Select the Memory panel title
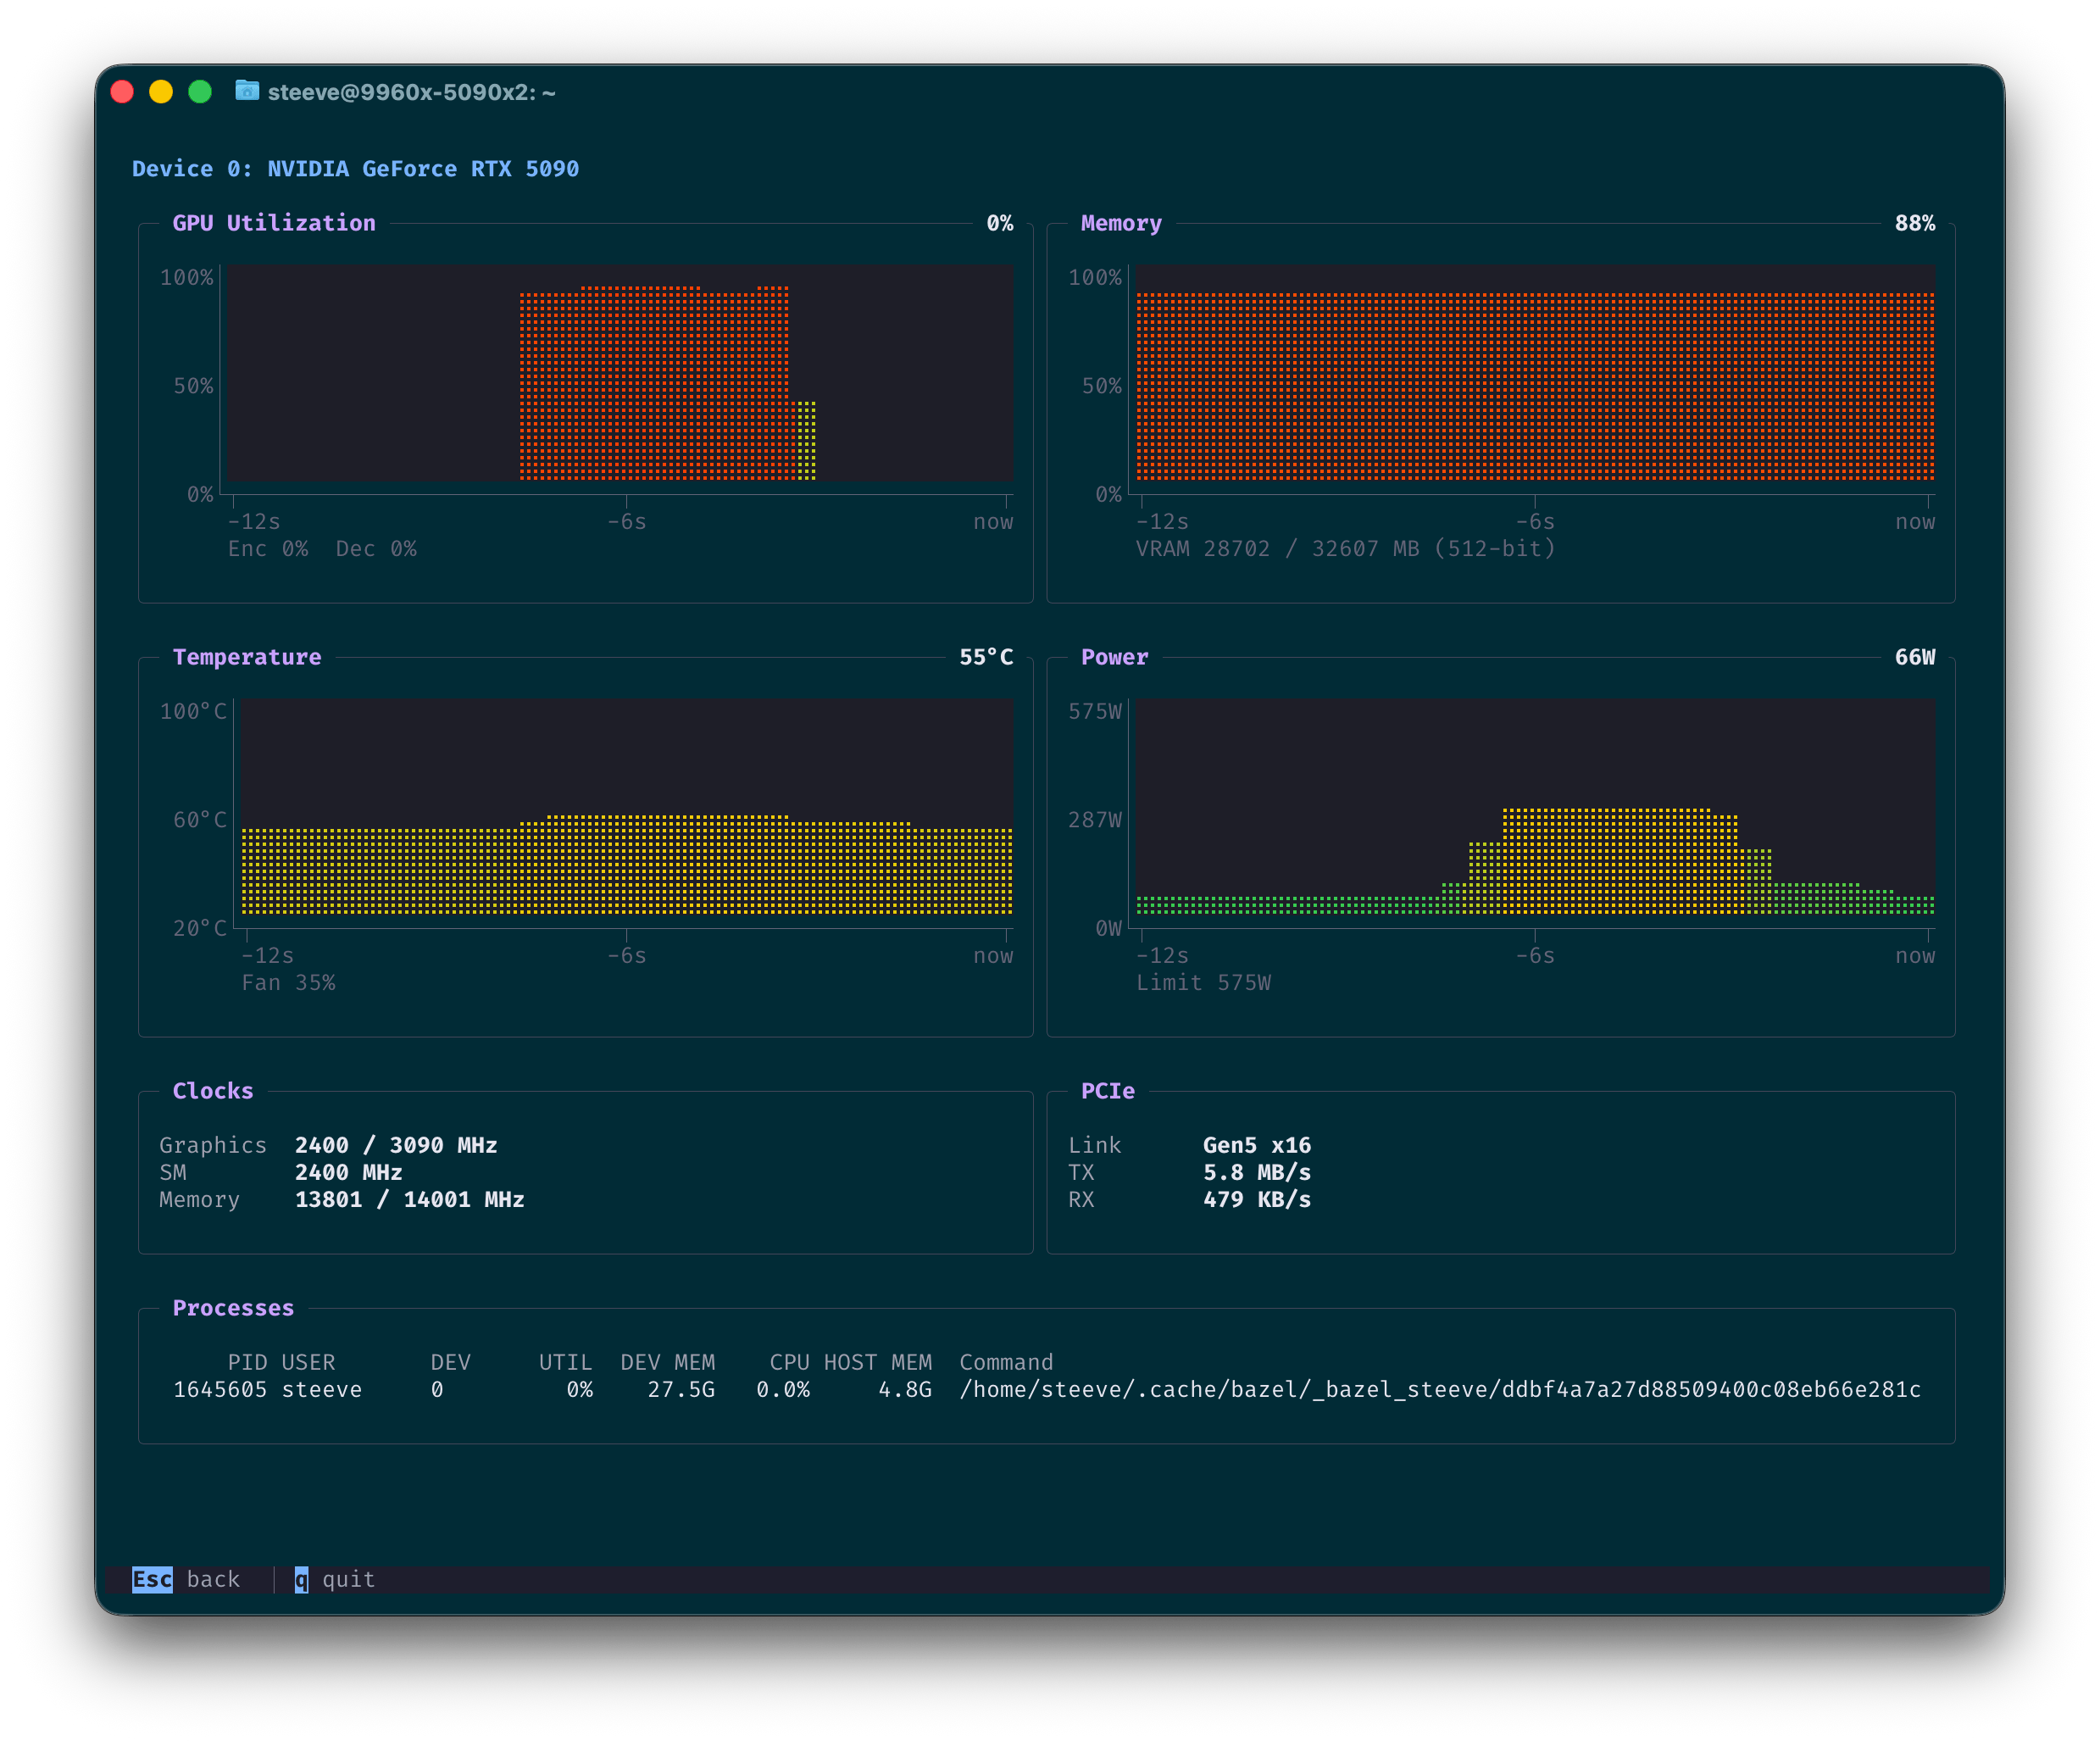The height and width of the screenshot is (1741, 2100). (1121, 223)
